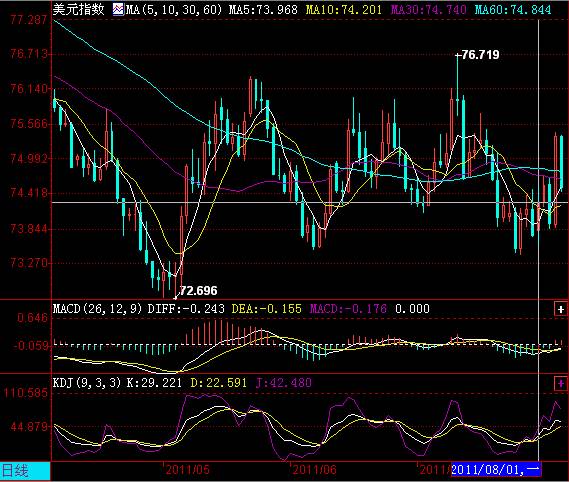The width and height of the screenshot is (569, 482).
Task: Click the DEA value in MACD header
Action: tap(267, 309)
